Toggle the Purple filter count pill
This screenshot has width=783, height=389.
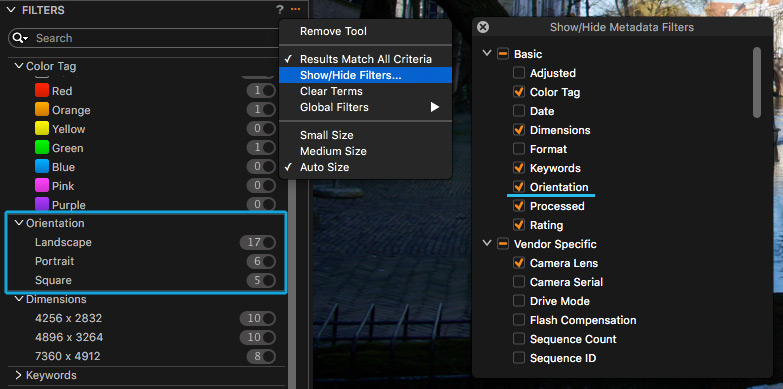click(x=261, y=204)
